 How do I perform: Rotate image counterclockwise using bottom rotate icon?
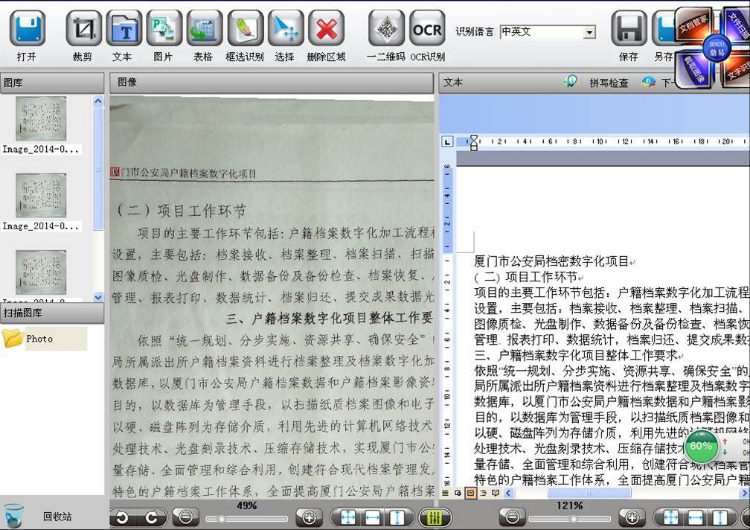(122, 517)
